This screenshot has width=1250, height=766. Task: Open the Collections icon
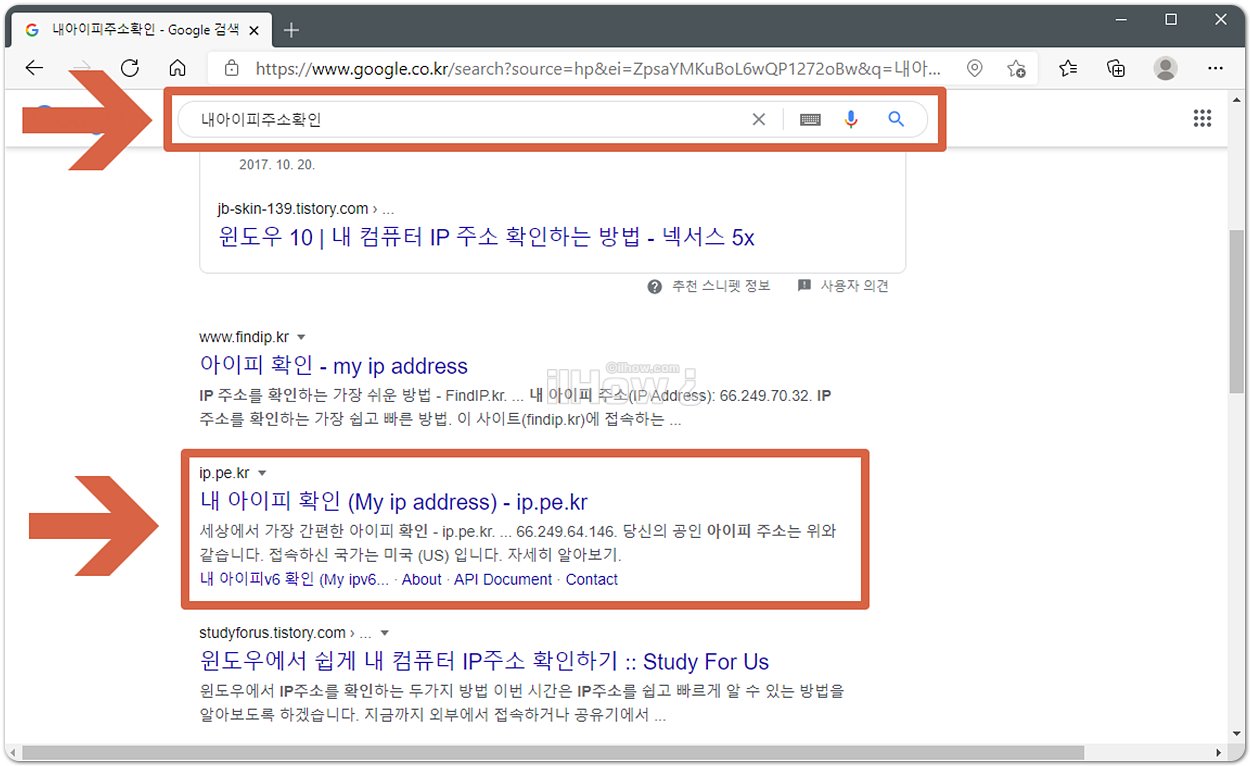click(x=1116, y=68)
